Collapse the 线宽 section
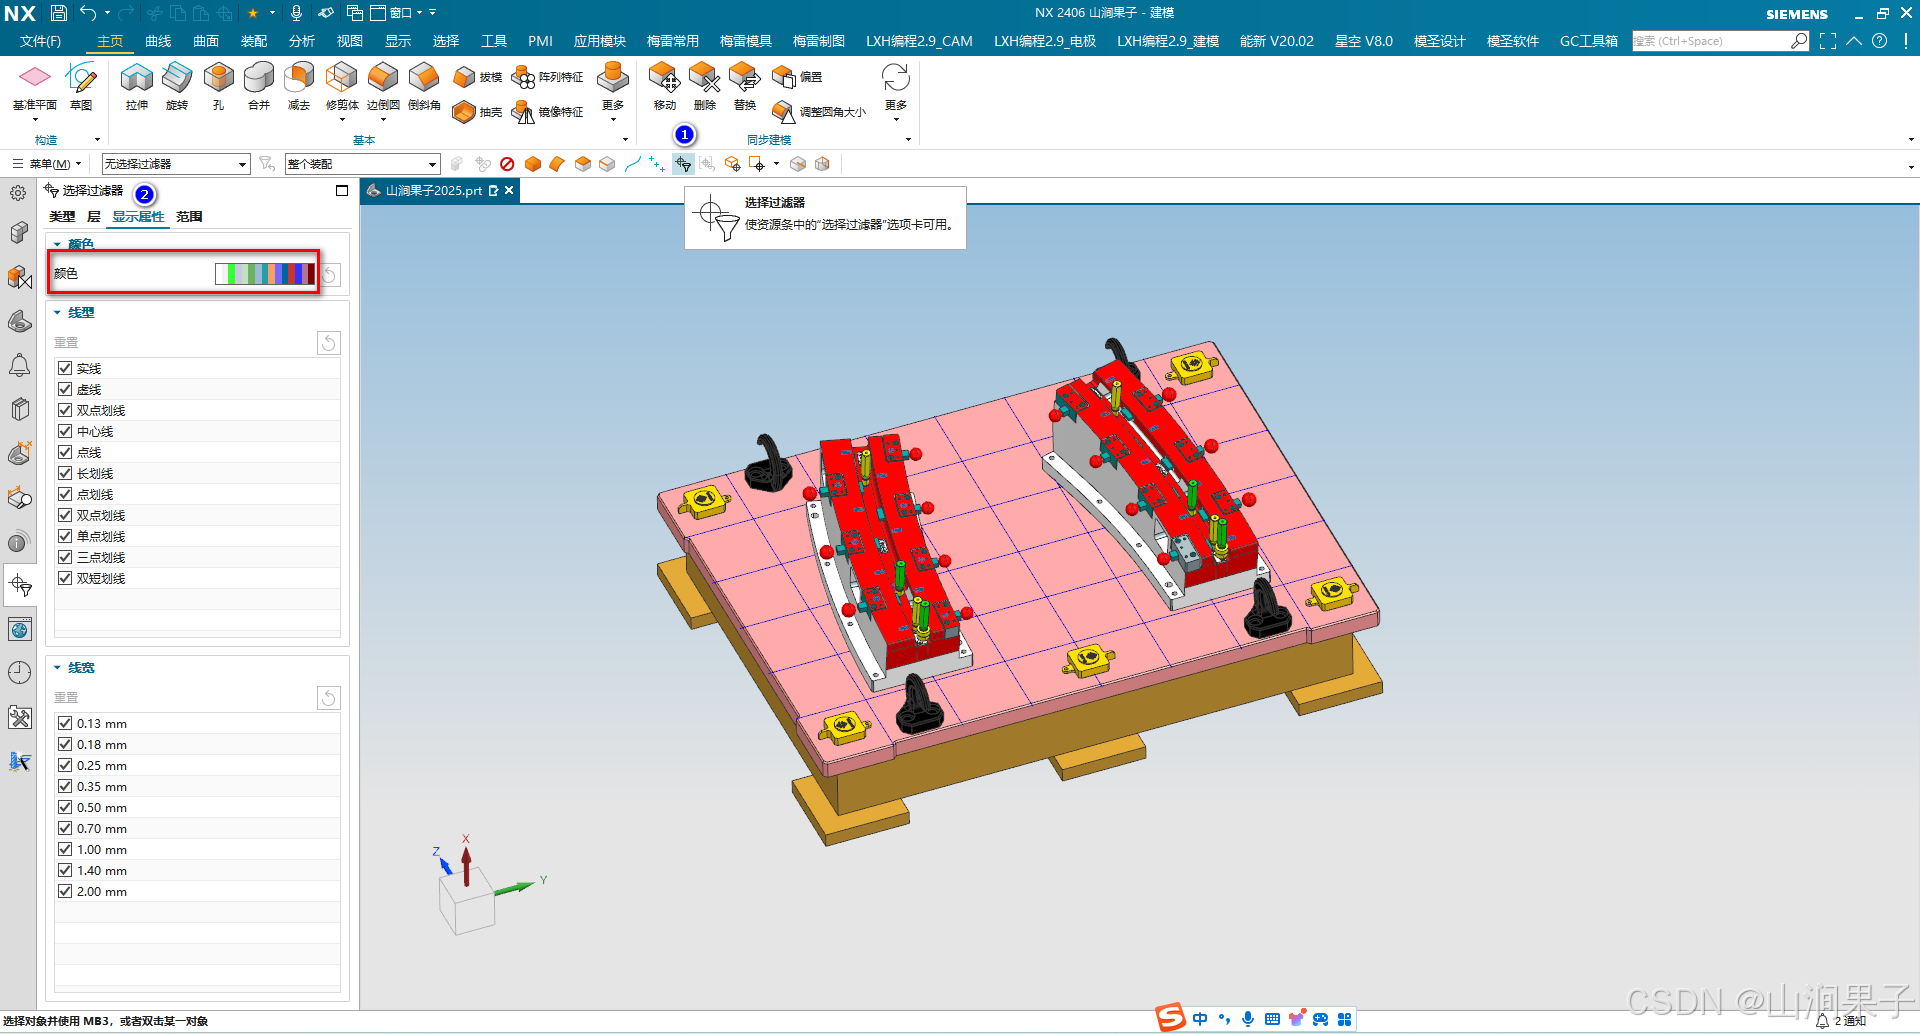Screen dimensions: 1920x1034 click(57, 668)
